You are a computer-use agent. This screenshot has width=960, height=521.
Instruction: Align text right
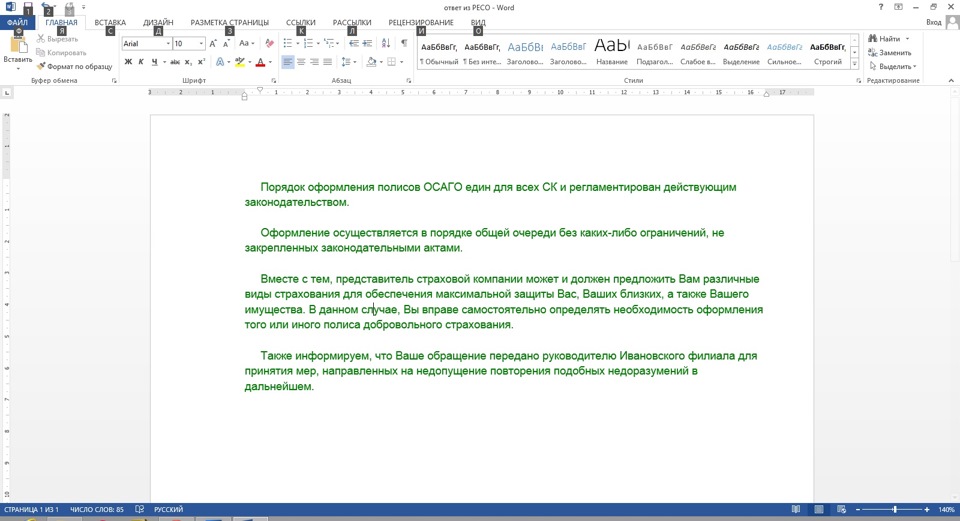(x=314, y=62)
